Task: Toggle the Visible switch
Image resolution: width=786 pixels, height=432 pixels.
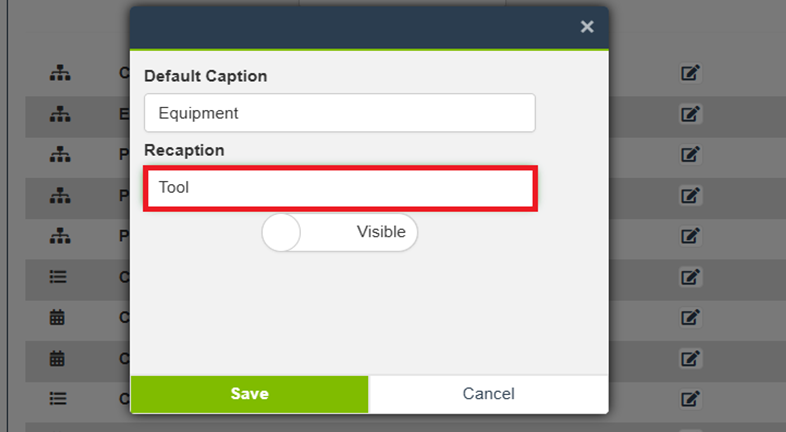Action: tap(339, 232)
